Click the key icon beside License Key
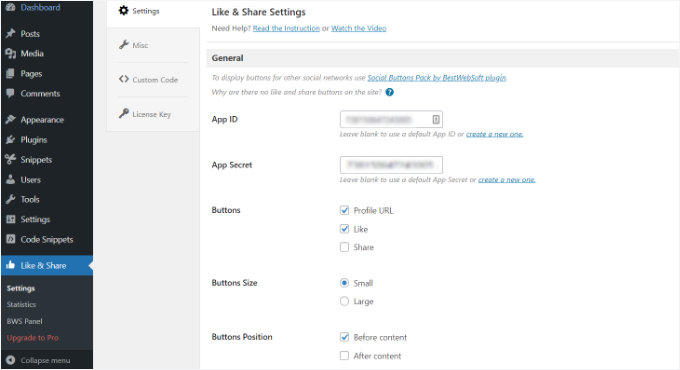The width and height of the screenshot is (680, 370). [x=124, y=114]
